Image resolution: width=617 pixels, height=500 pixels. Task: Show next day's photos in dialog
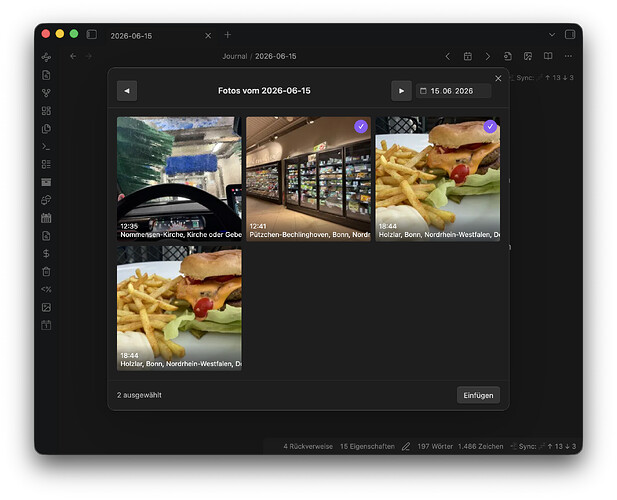pos(401,91)
